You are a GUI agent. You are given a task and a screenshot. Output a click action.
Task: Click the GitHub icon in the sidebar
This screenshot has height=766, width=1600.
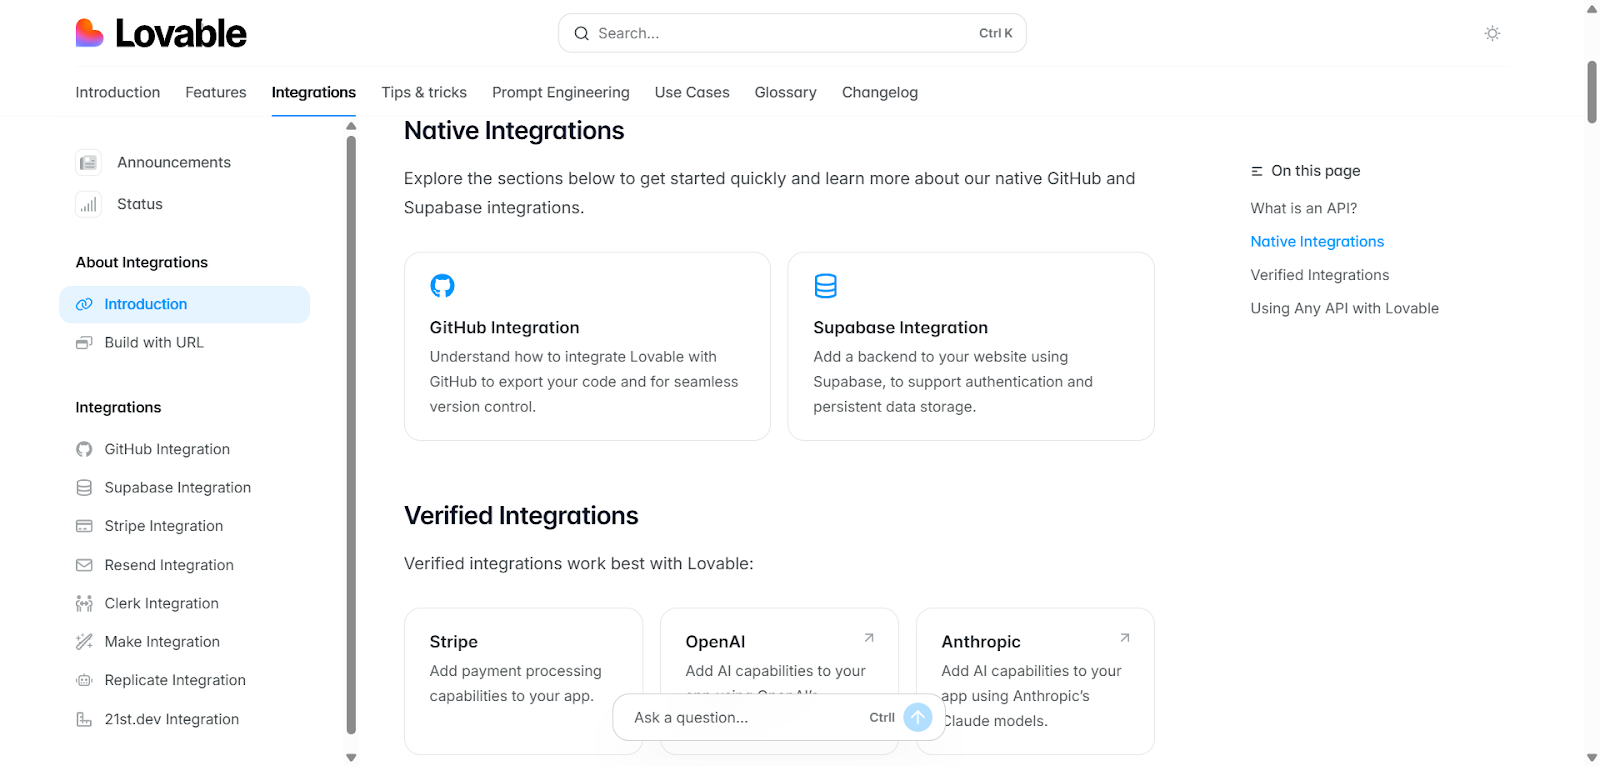[84, 449]
